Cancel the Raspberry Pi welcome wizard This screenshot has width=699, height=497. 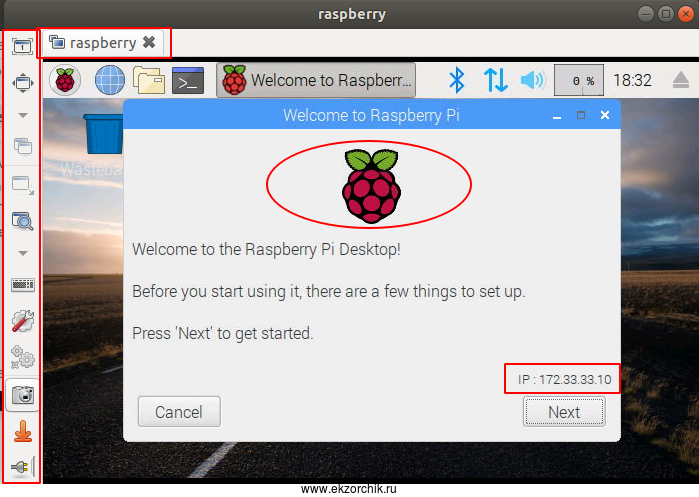click(179, 412)
